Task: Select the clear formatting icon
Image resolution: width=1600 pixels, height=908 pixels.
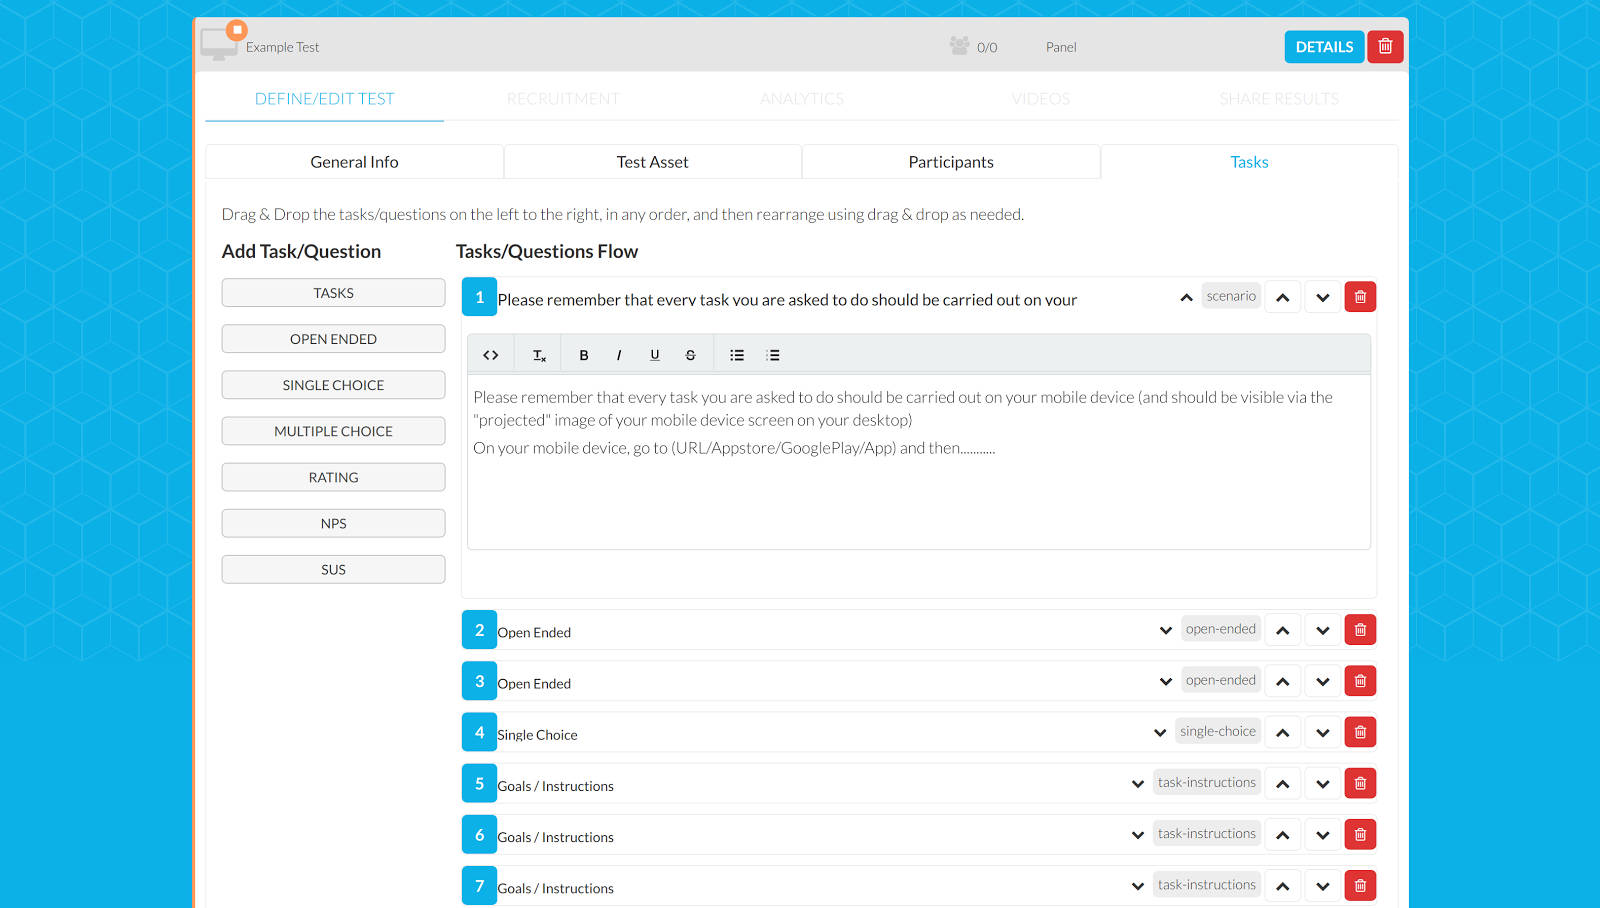Action: [539, 354]
